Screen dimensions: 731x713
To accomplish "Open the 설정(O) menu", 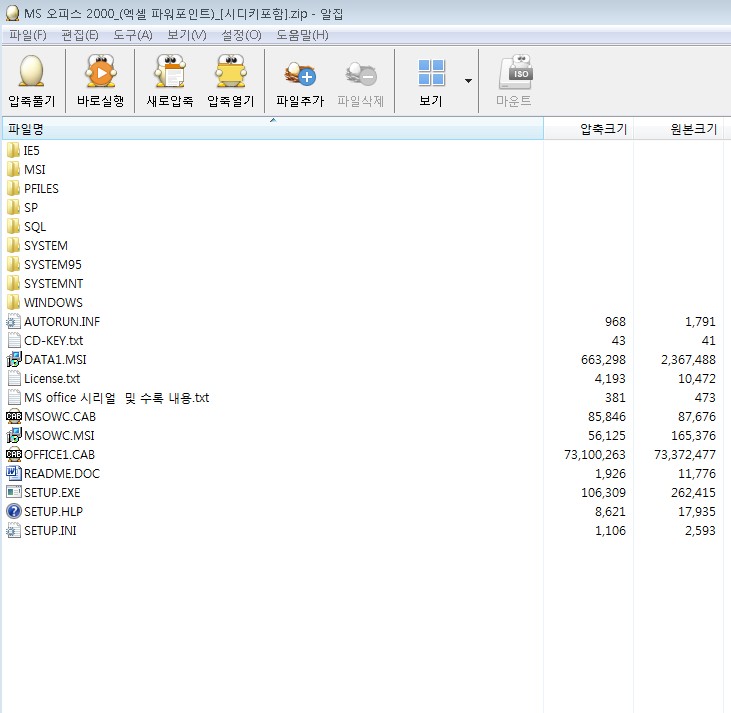I will [x=241, y=35].
